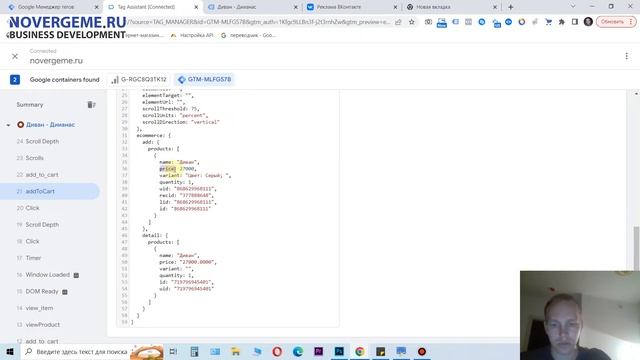Click the scrollThreshold: 75 line
Viewport: 640px width, 360px height.
pos(171,109)
